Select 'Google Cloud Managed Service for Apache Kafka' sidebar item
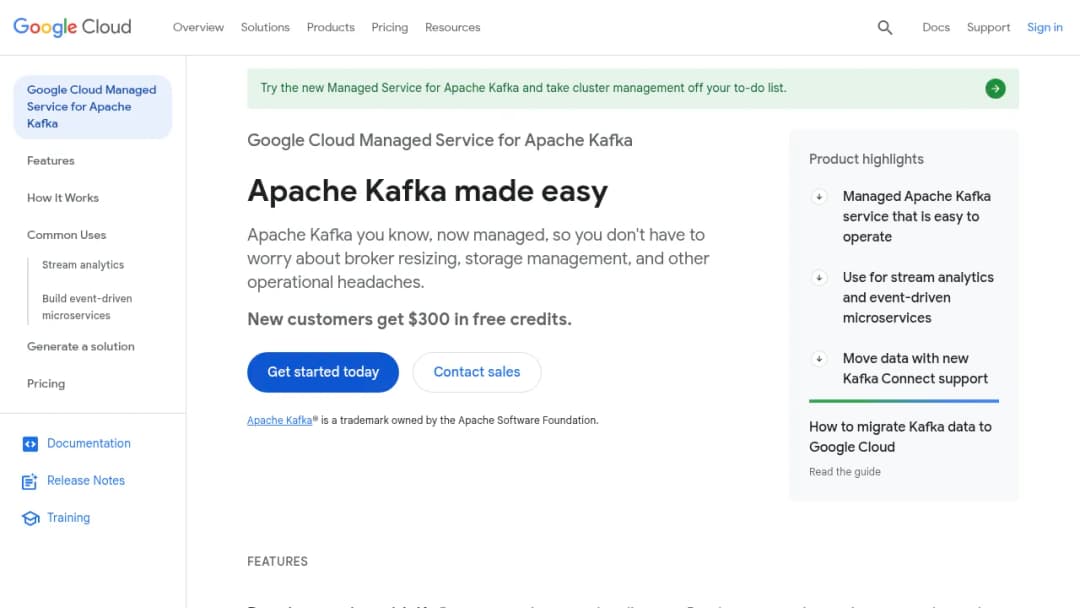The height and width of the screenshot is (608, 1080). [x=92, y=107]
